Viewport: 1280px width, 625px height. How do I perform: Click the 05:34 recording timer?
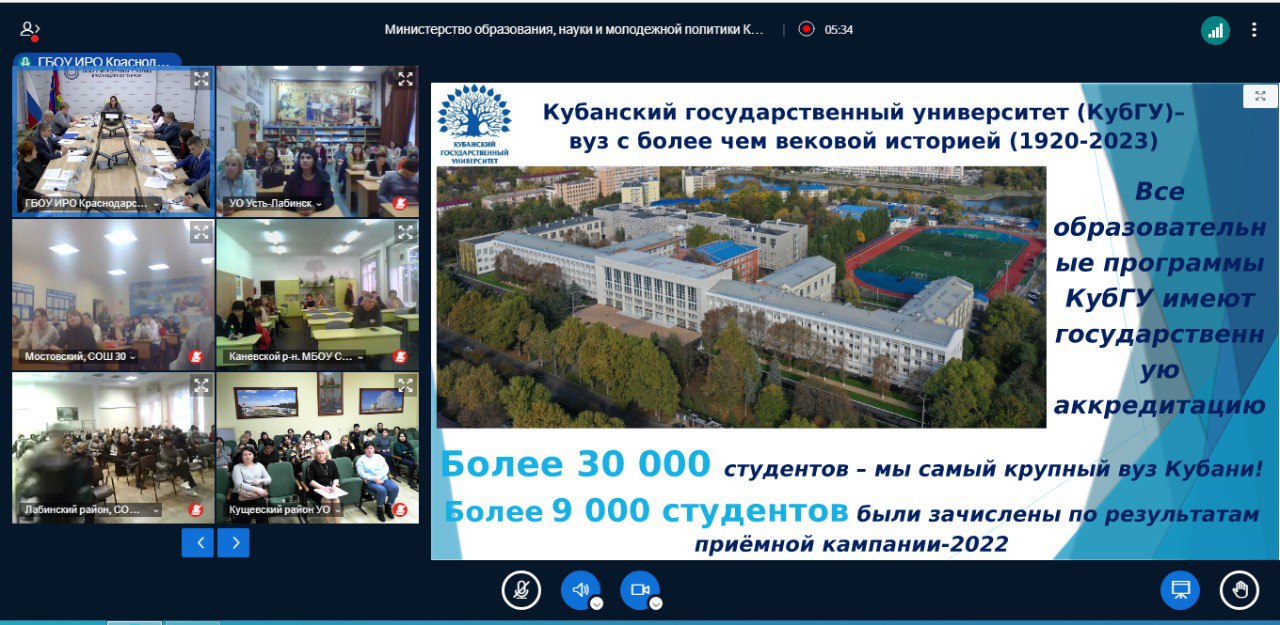coord(838,30)
